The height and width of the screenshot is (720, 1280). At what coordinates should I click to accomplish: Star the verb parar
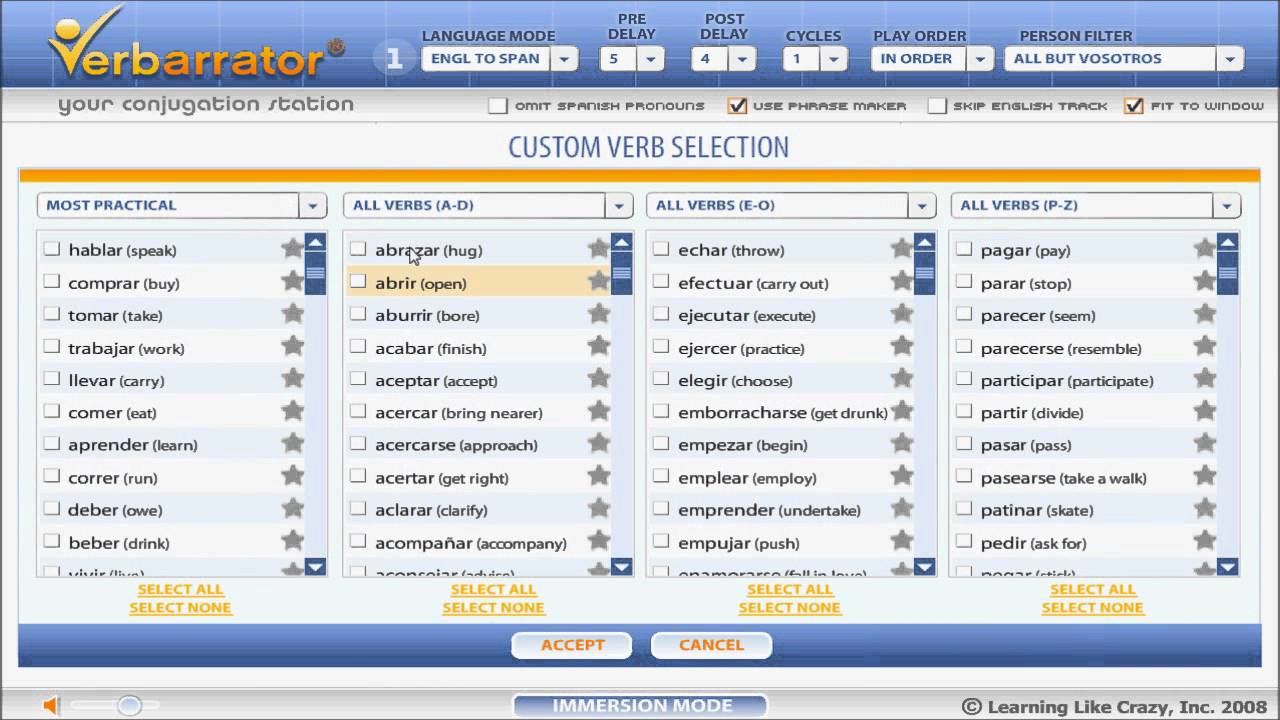[x=1204, y=282]
